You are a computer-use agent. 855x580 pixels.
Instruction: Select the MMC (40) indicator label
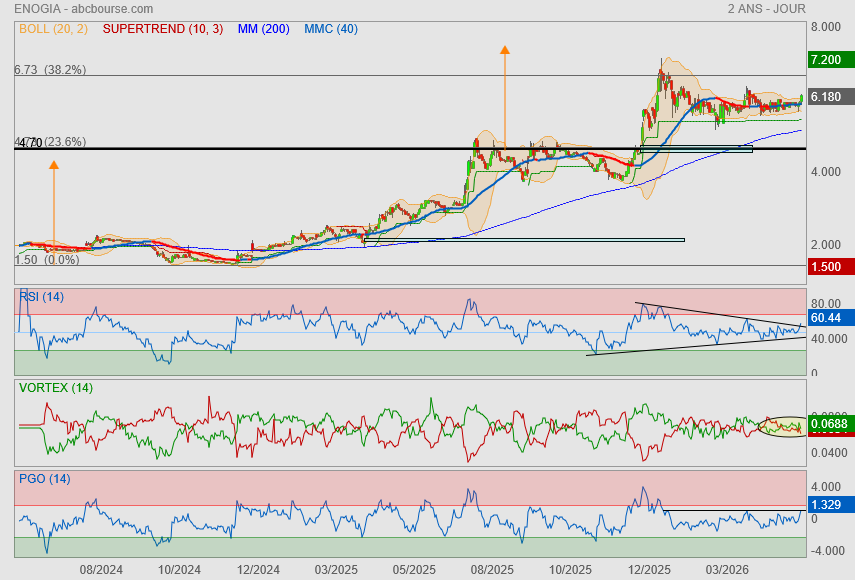pyautogui.click(x=331, y=29)
